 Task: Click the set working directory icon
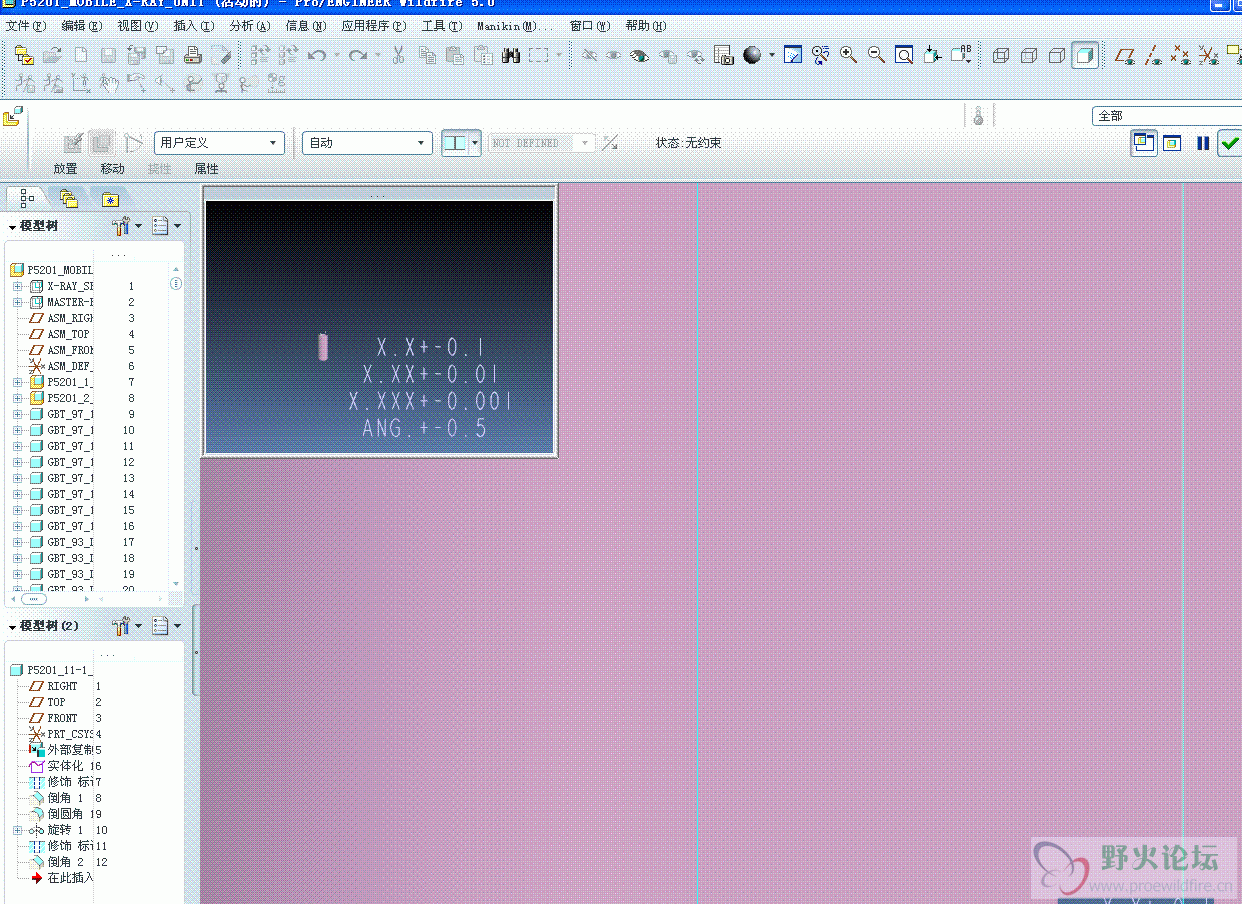pyautogui.click(x=24, y=56)
